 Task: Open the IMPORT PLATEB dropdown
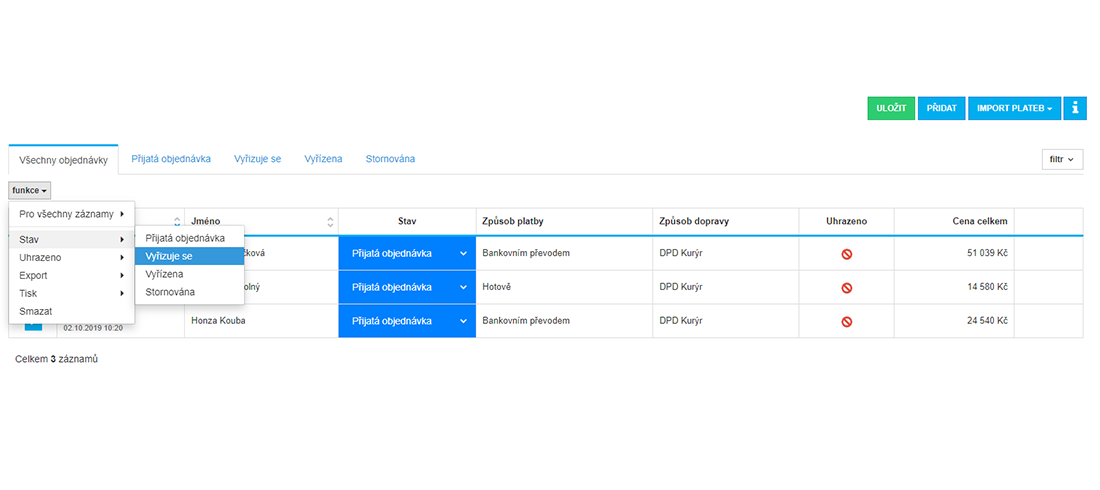pyautogui.click(x=1014, y=108)
